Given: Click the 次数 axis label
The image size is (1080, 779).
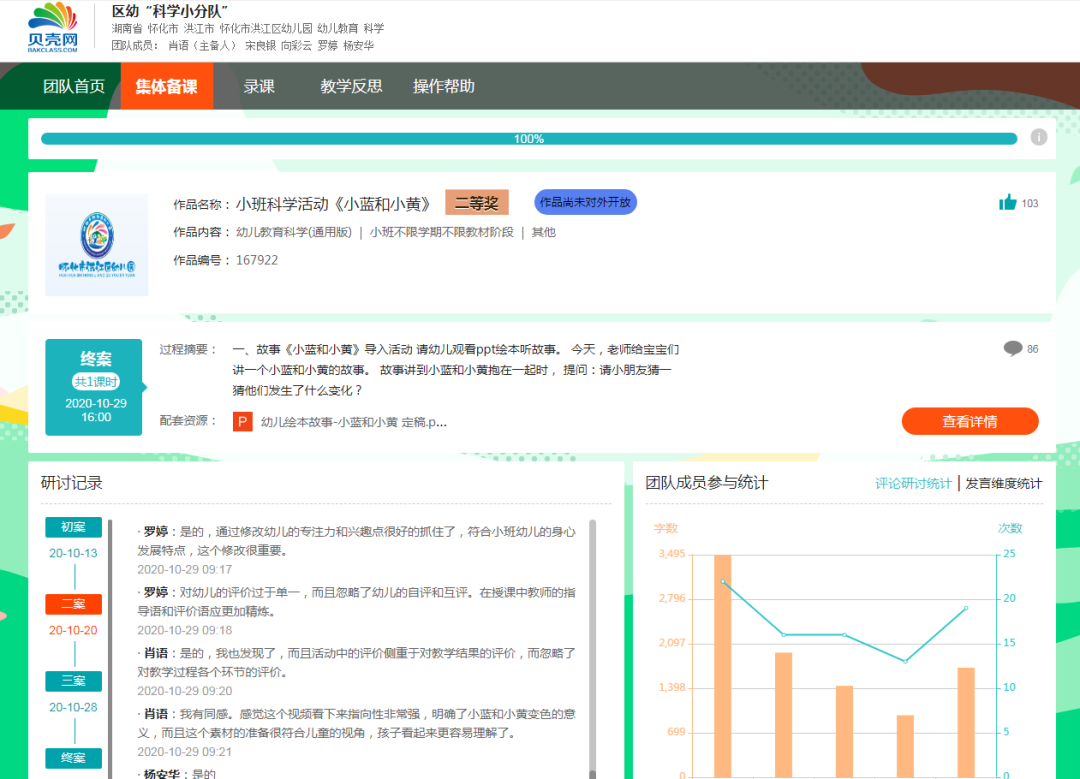Looking at the screenshot, I should pyautogui.click(x=1010, y=528).
